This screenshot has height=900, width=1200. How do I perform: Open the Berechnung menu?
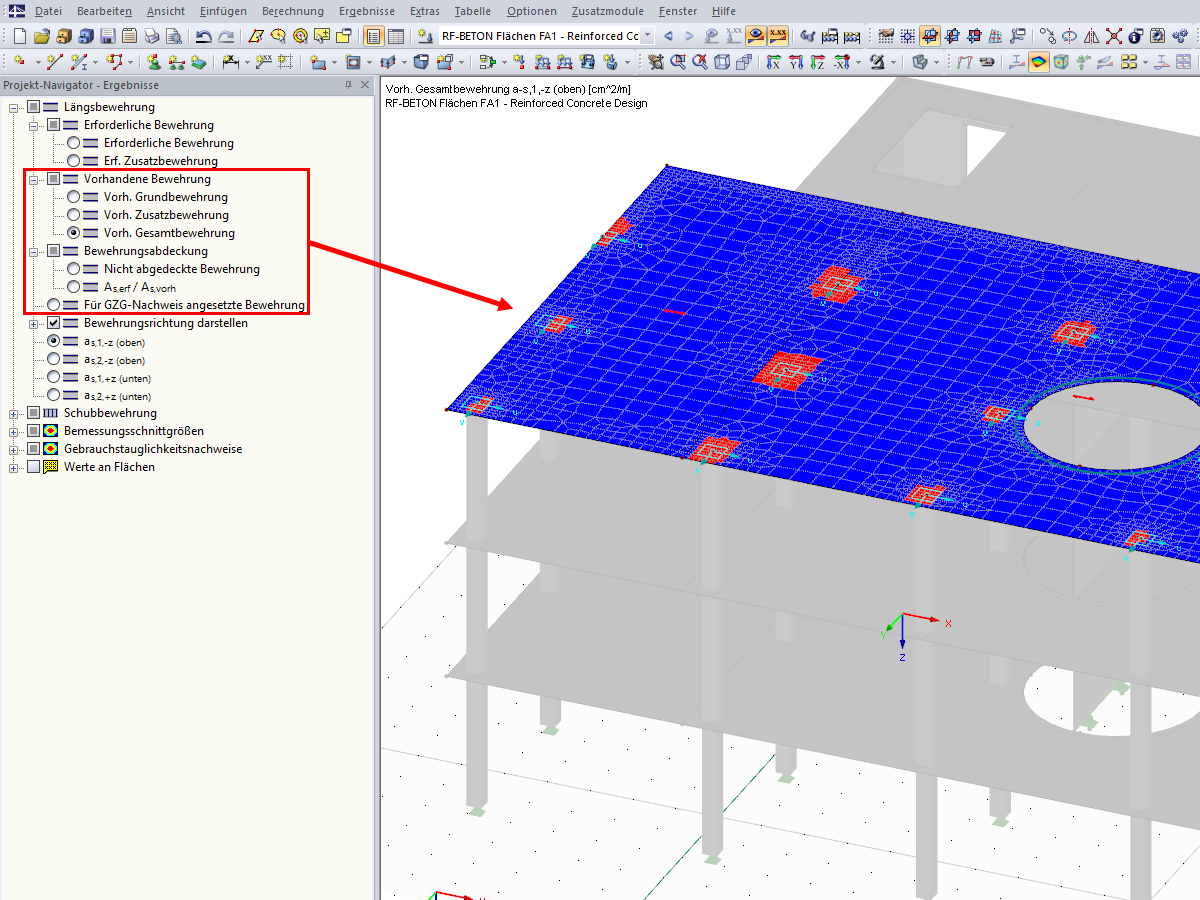click(293, 11)
